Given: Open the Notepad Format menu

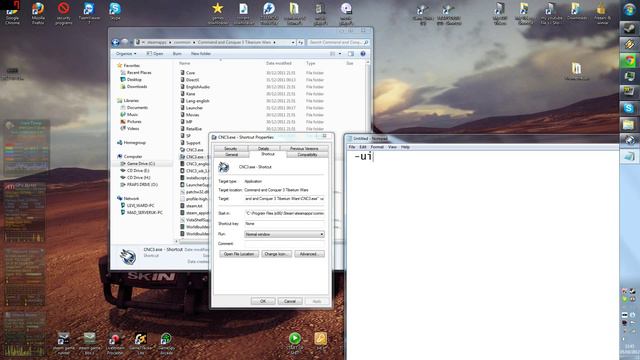Looking at the screenshot, I should point(377,147).
